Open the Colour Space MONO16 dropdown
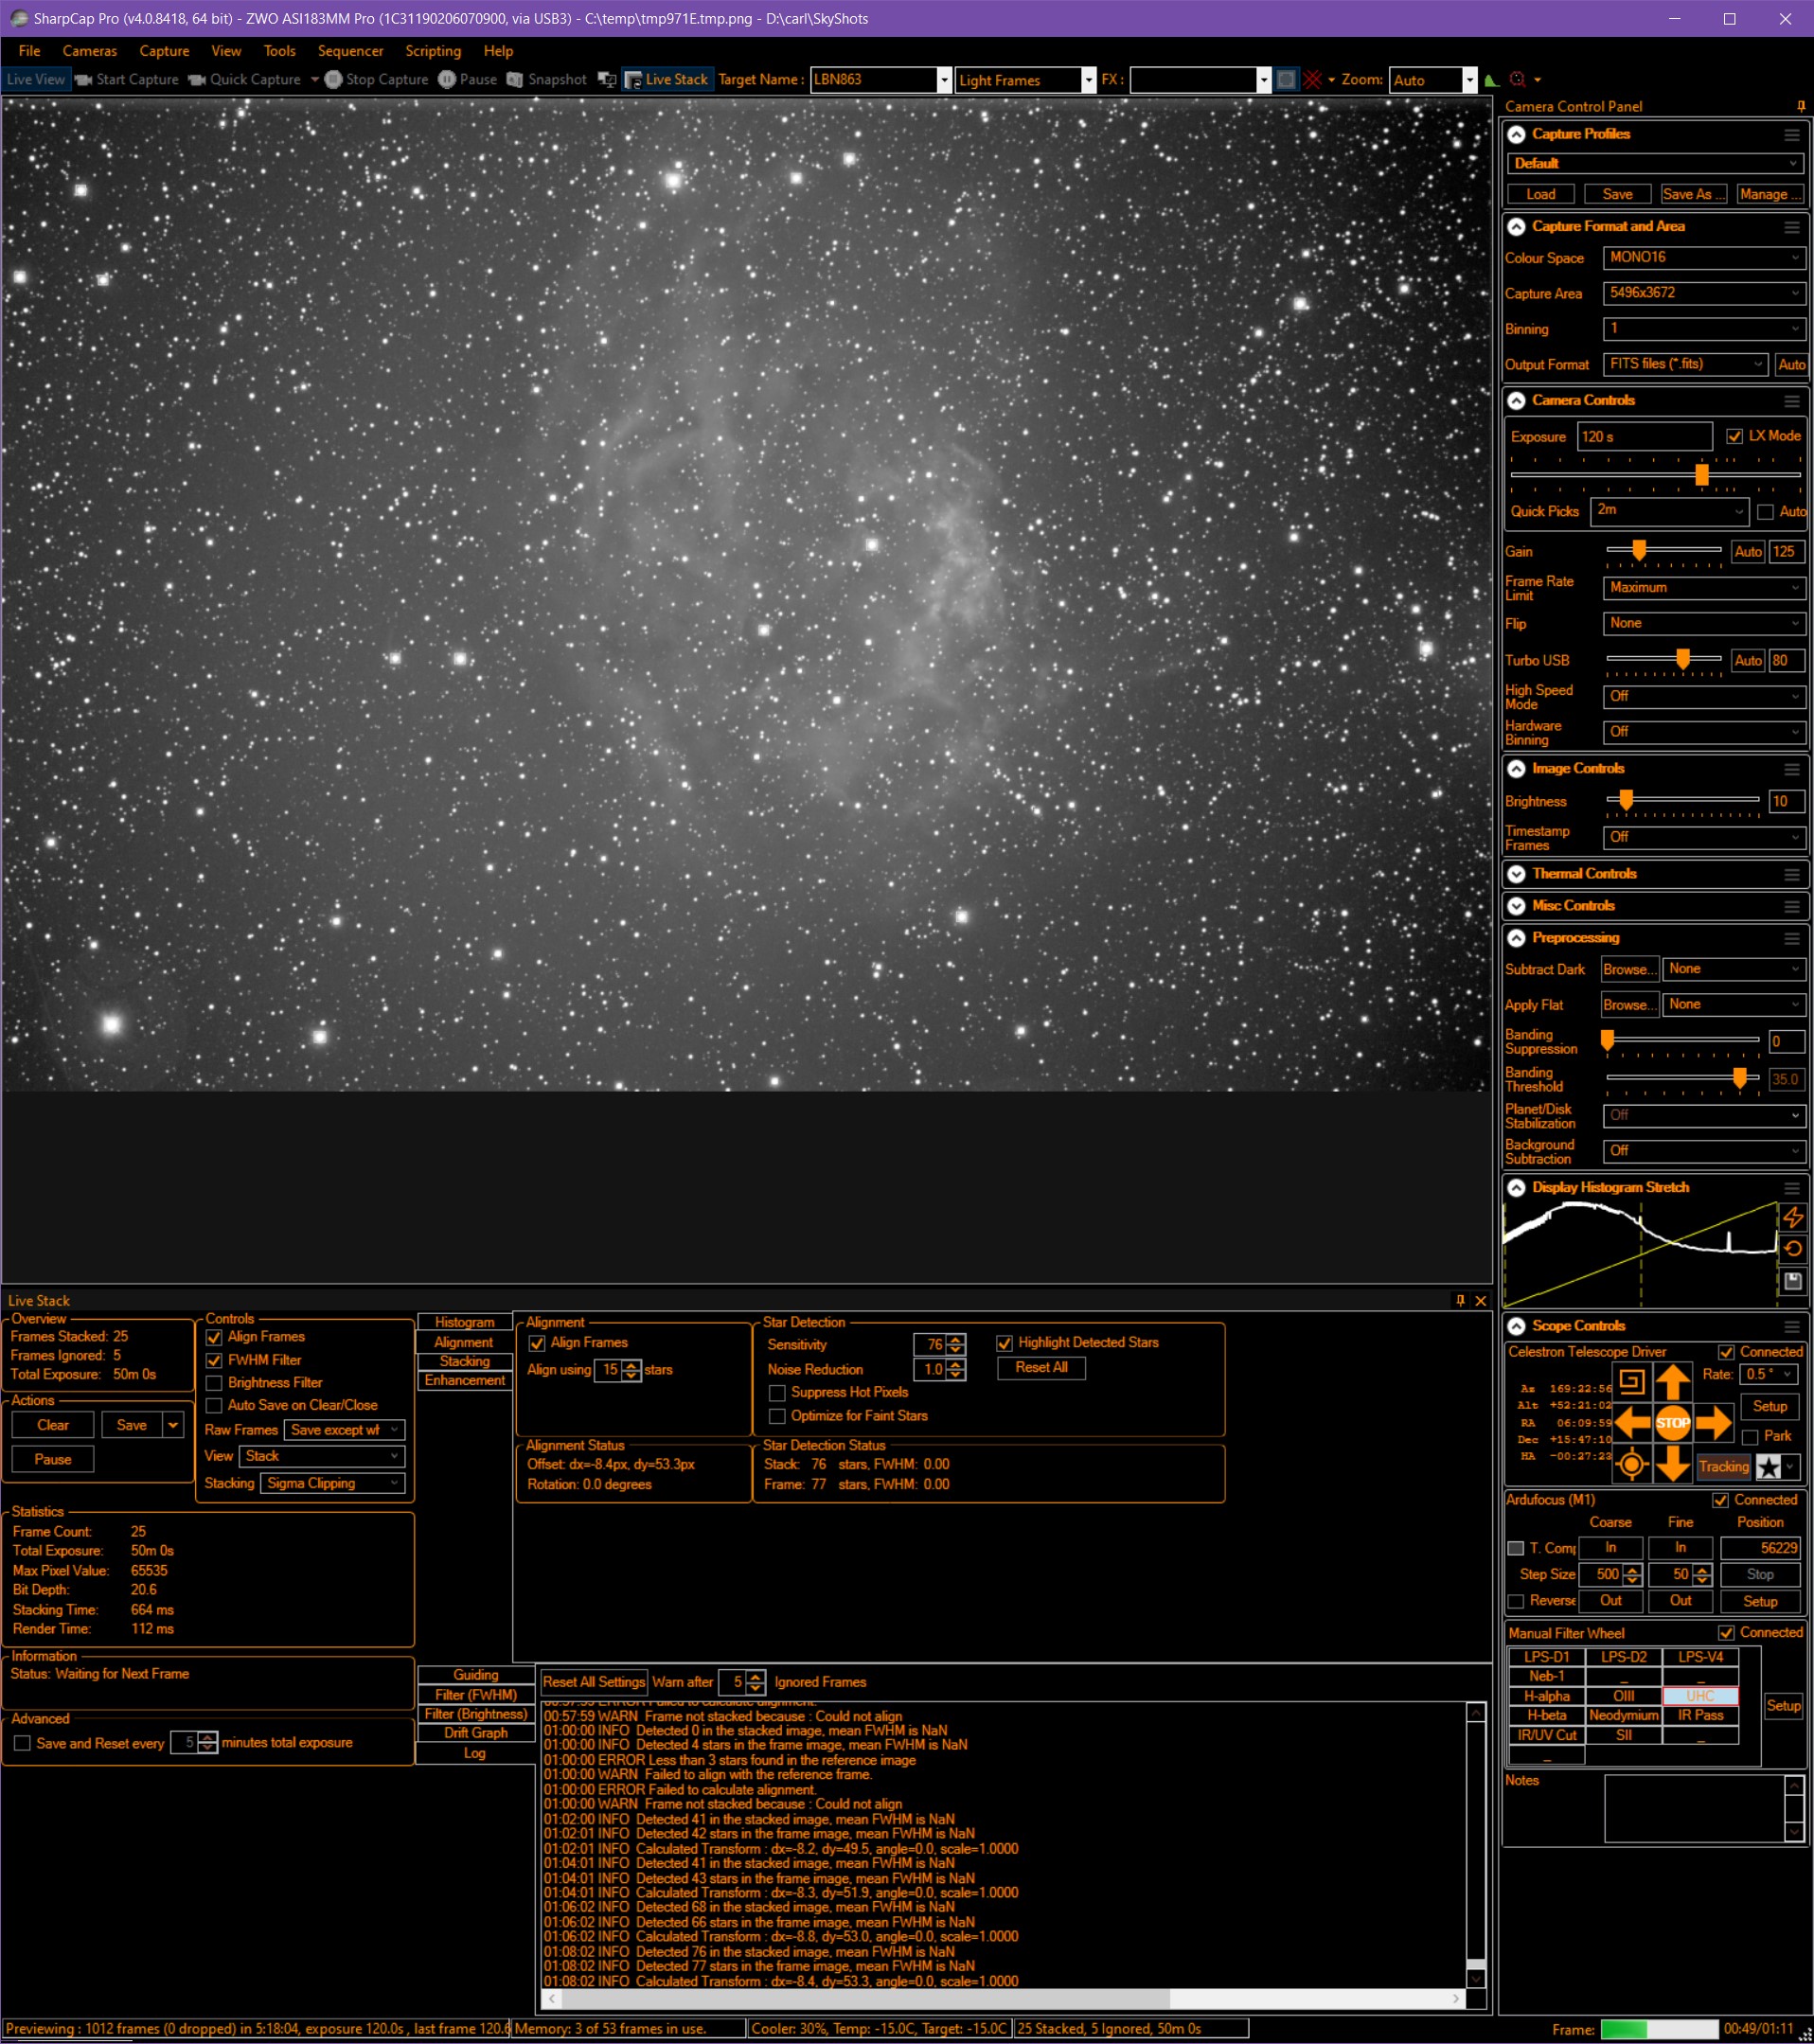1814x2044 pixels. [x=1704, y=258]
